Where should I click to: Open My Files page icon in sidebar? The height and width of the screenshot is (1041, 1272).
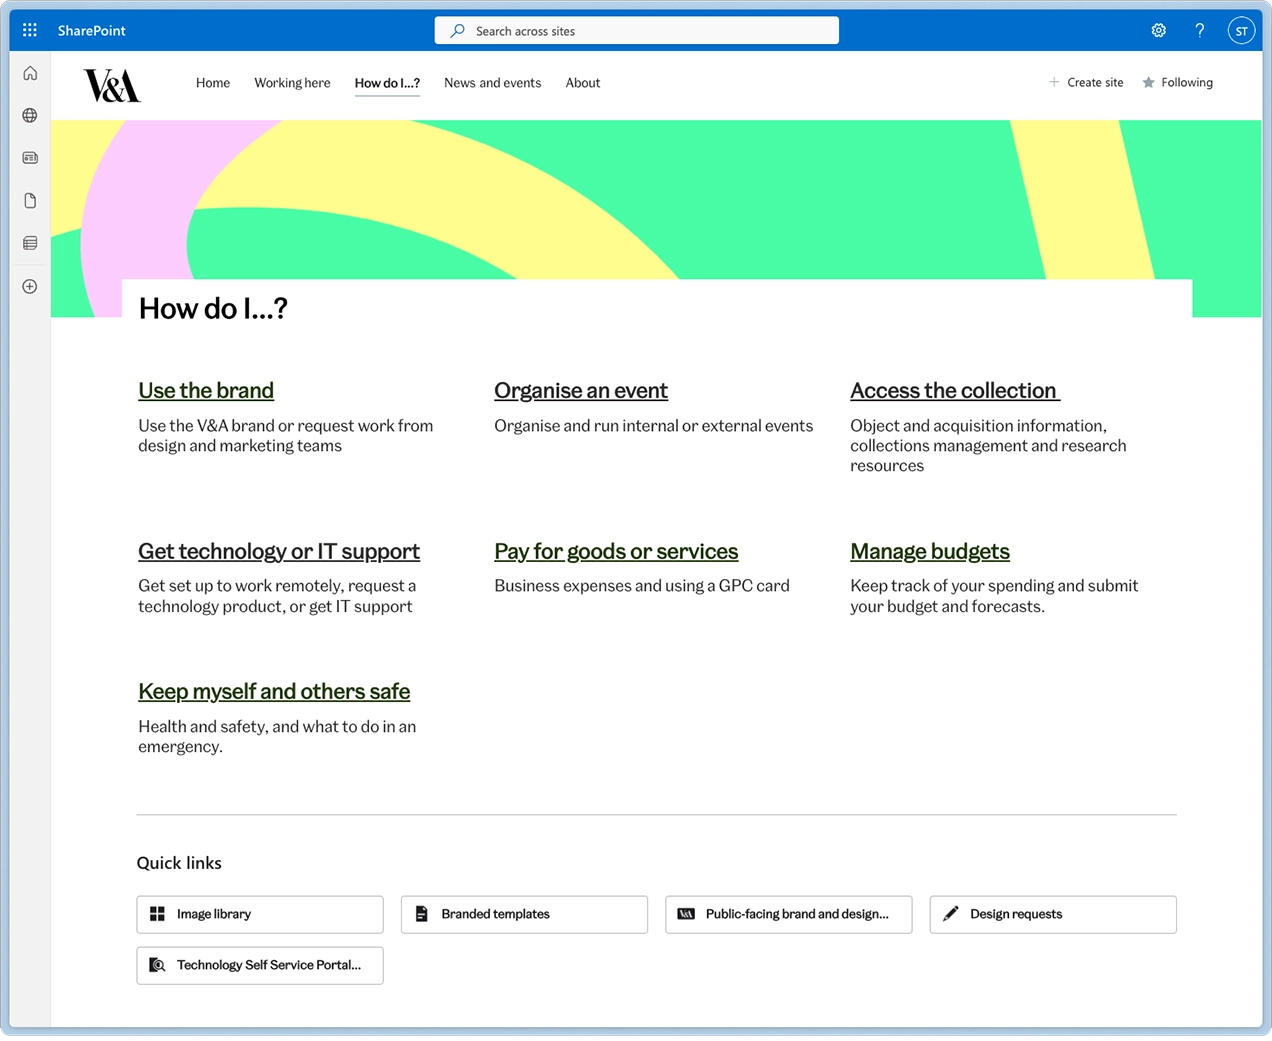click(x=29, y=200)
